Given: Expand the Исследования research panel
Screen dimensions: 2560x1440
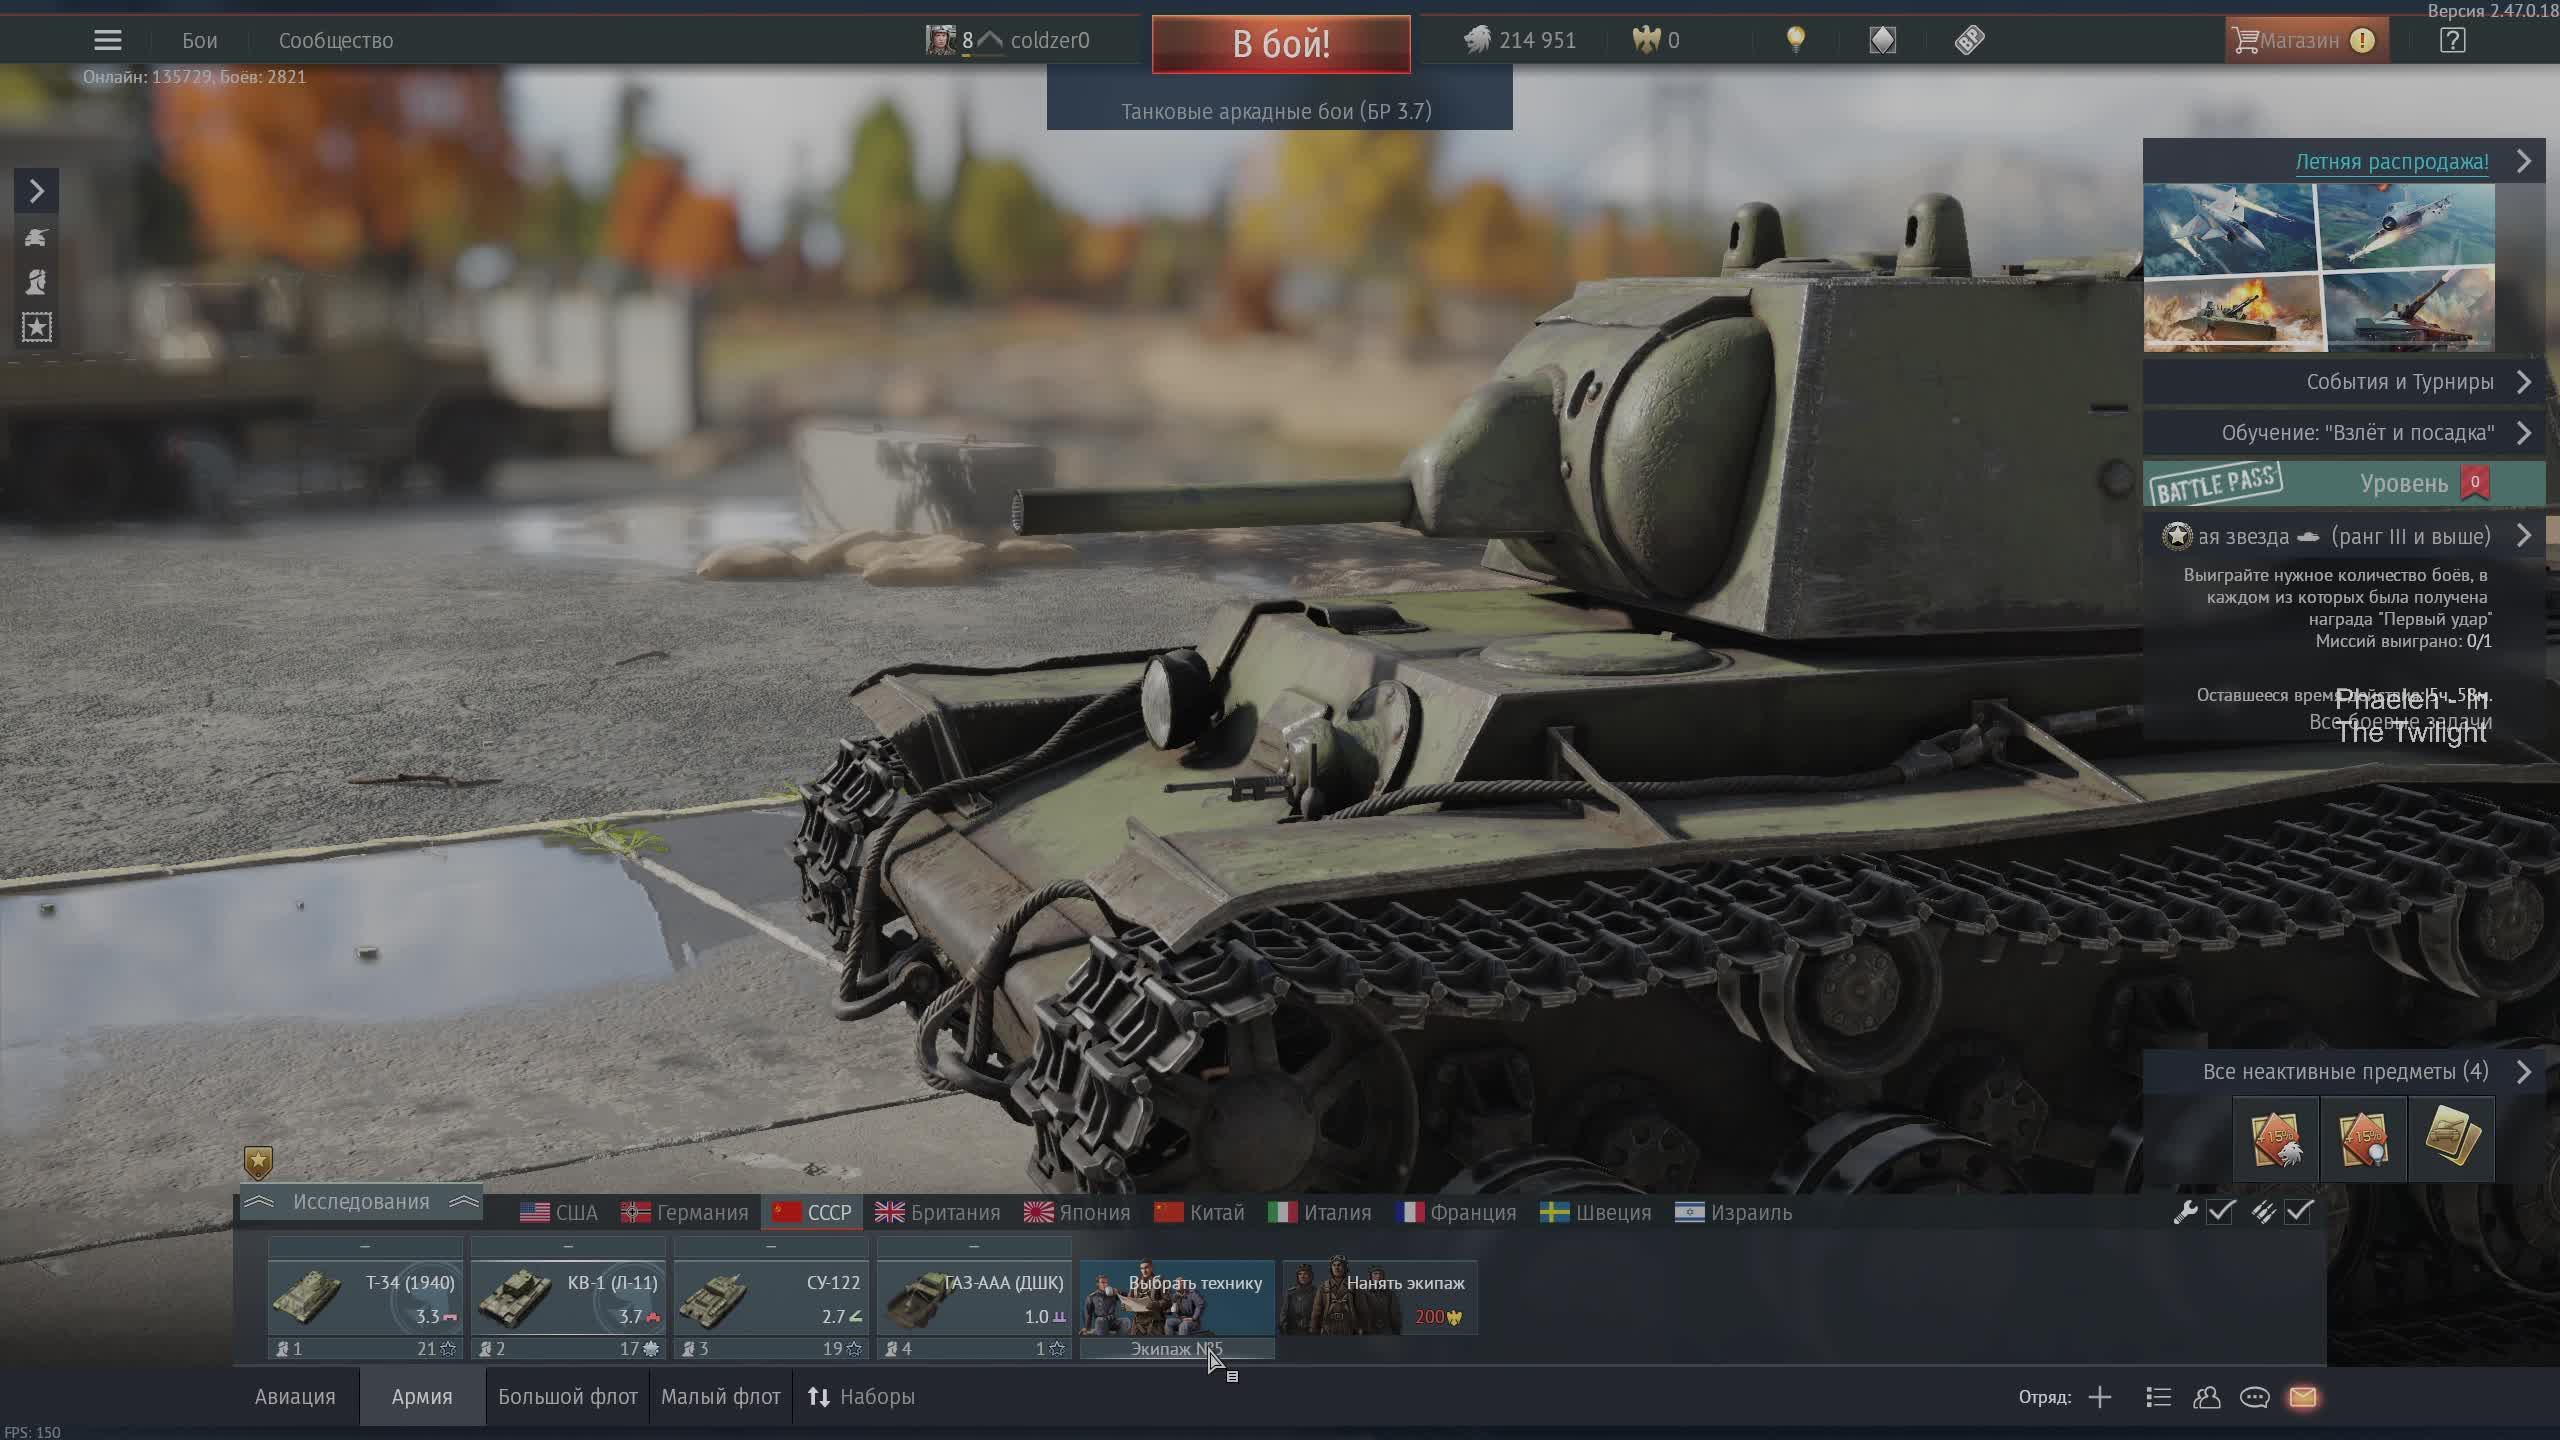Looking at the screenshot, I should pyautogui.click(x=361, y=1202).
